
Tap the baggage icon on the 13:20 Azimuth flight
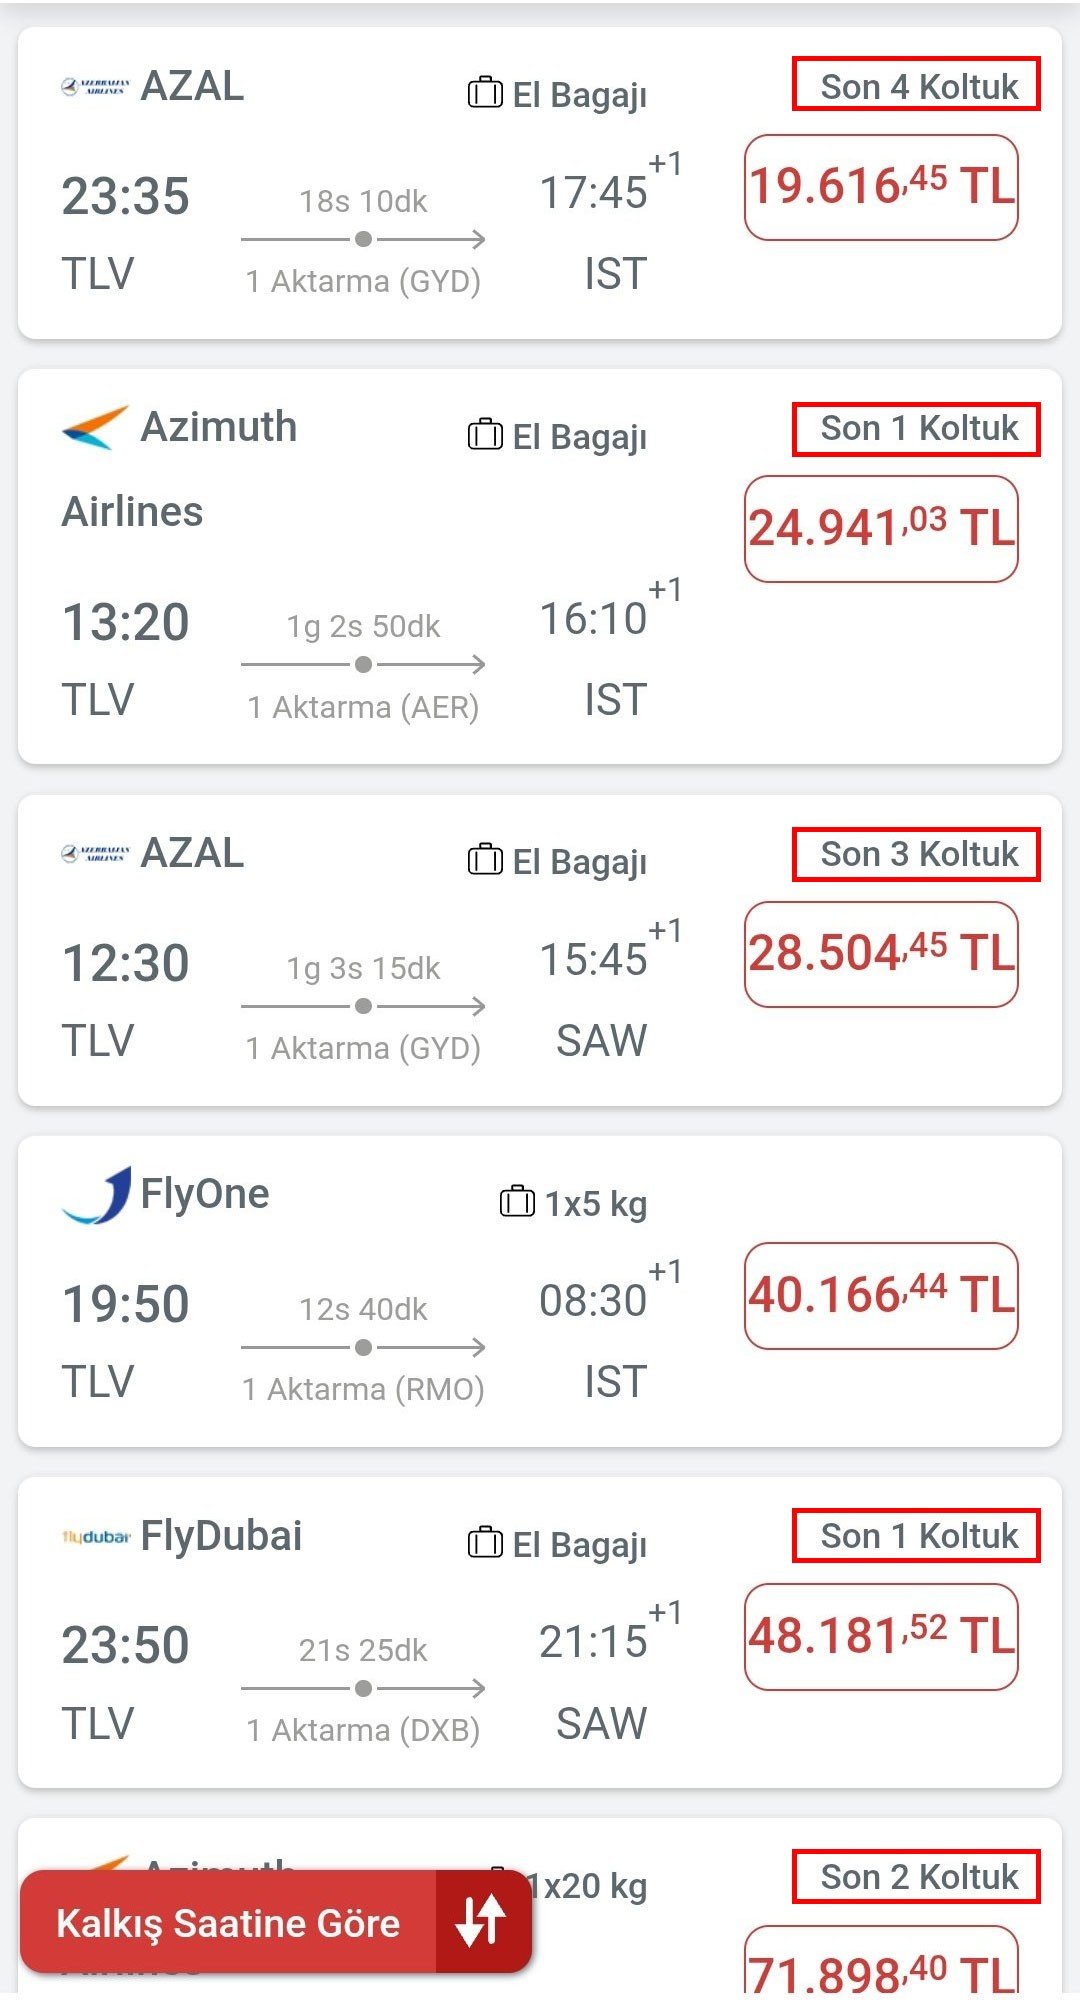click(x=485, y=435)
